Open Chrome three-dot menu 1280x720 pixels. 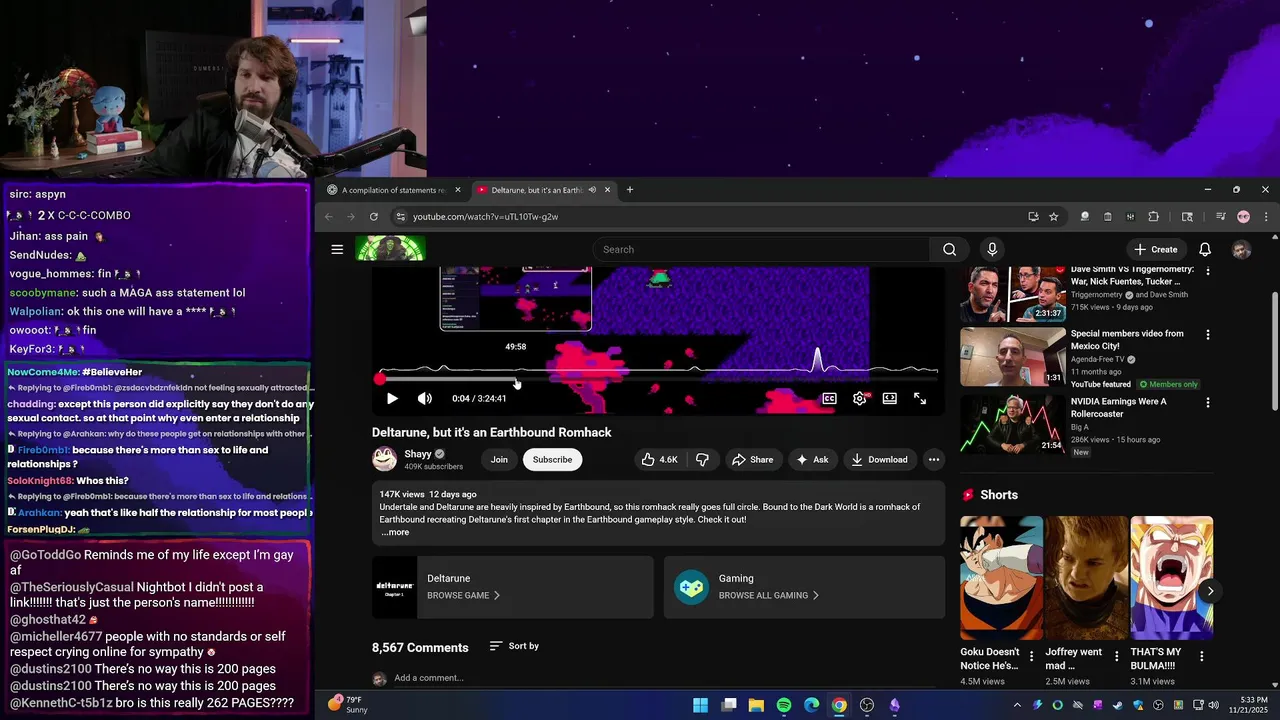[x=1266, y=216]
